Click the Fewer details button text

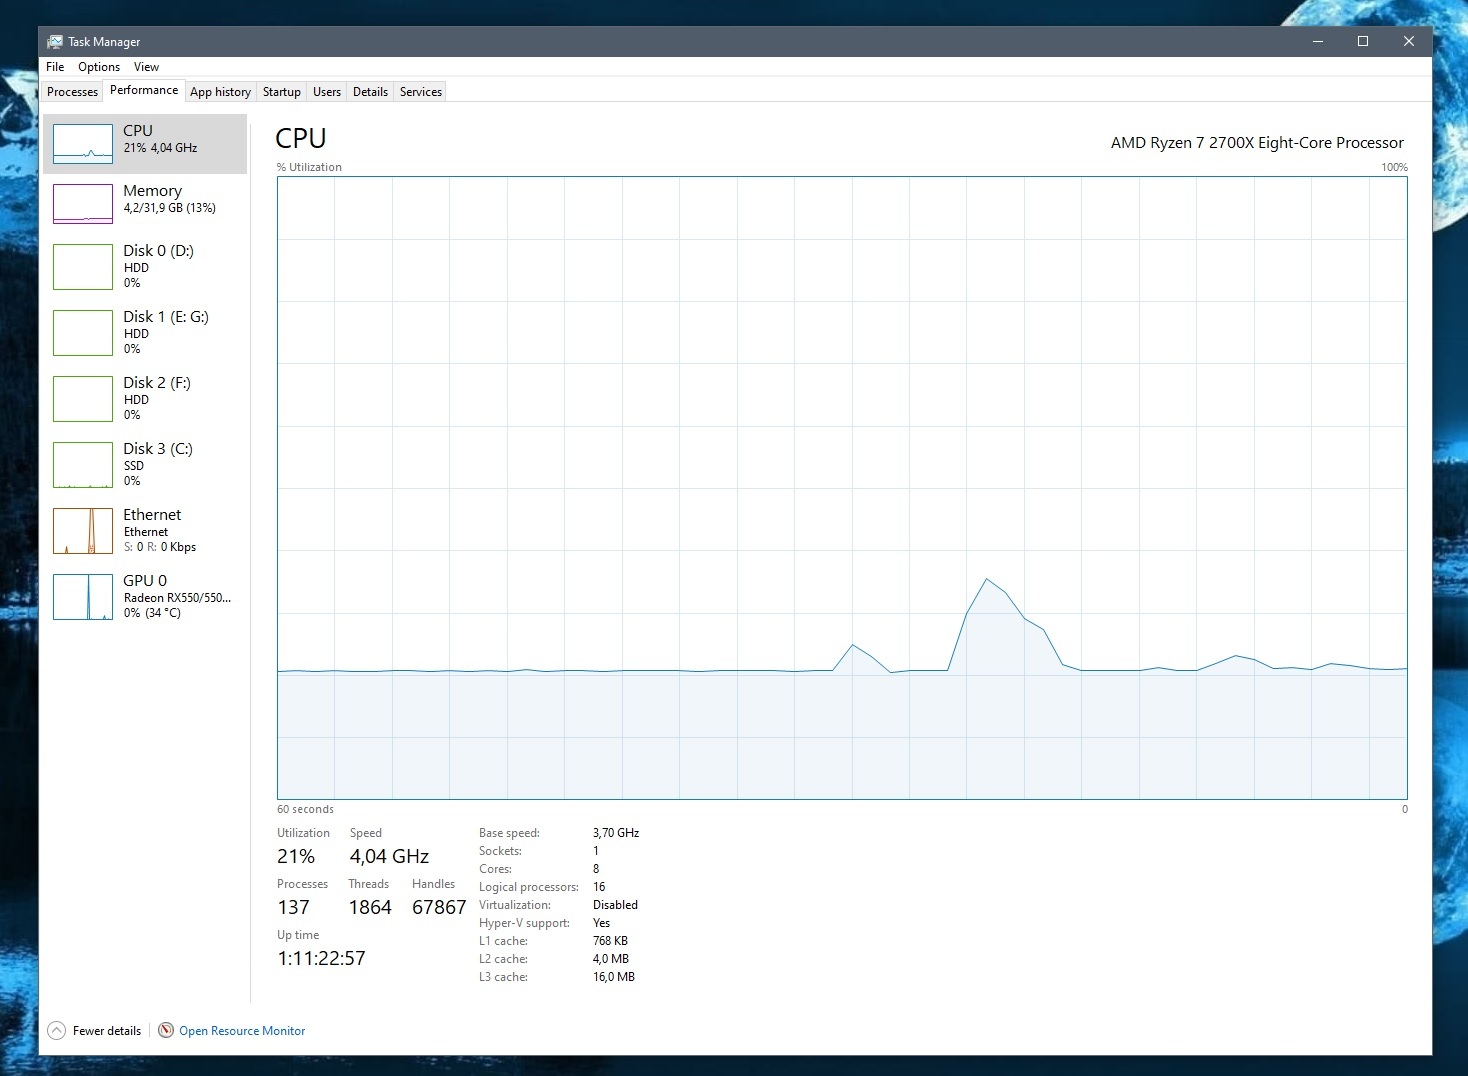(107, 1031)
